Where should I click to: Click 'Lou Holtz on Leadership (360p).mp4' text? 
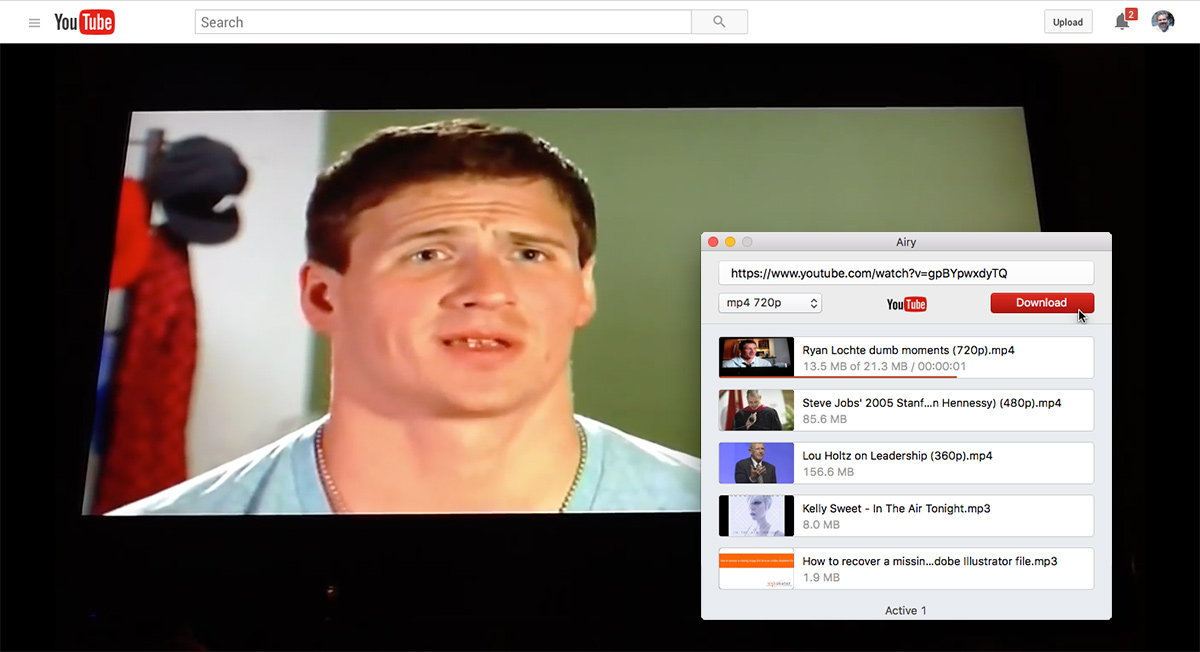click(897, 456)
